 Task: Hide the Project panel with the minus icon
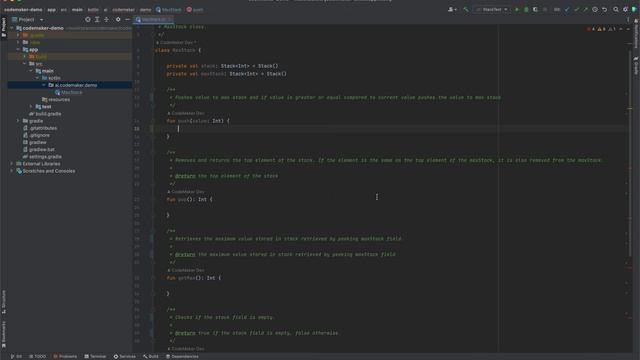pyautogui.click(x=127, y=19)
